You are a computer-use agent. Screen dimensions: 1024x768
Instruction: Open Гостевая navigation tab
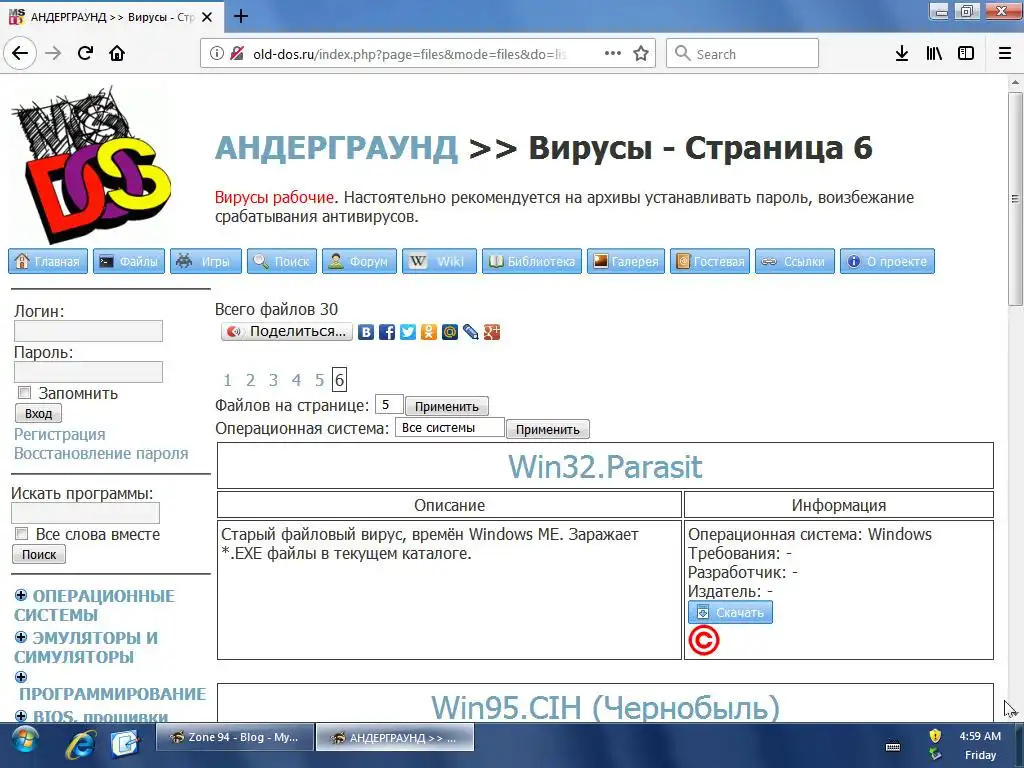point(710,261)
